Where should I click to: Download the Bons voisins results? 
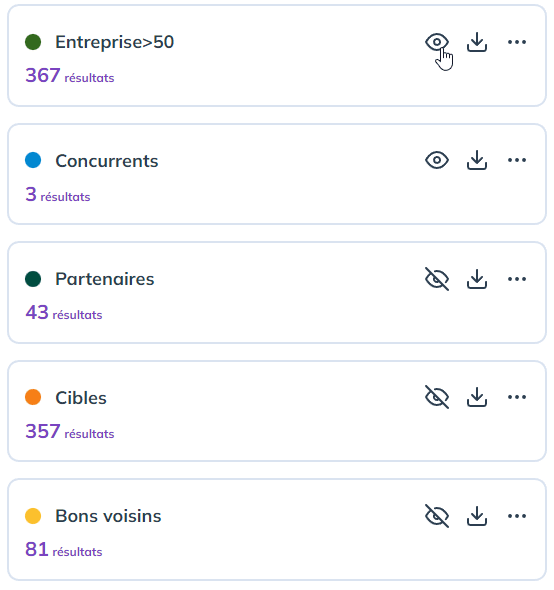coord(477,516)
